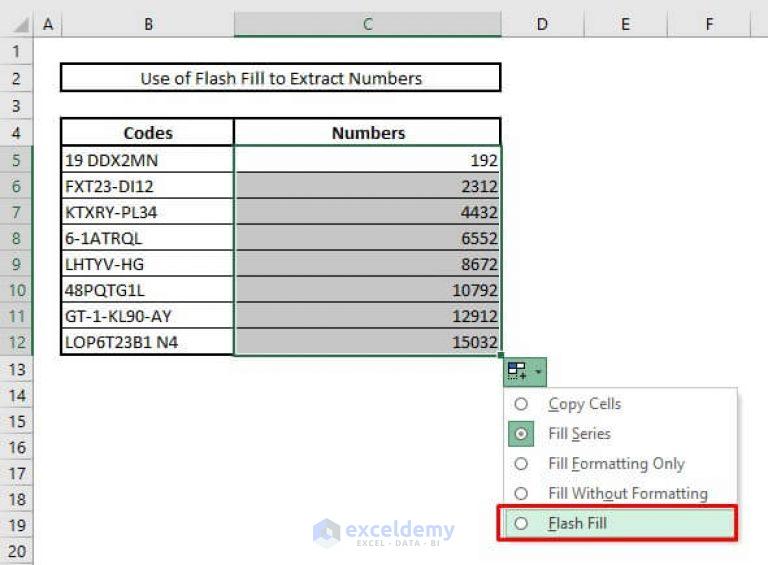The image size is (768, 565).
Task: Select row 17 header
Action: [16, 473]
